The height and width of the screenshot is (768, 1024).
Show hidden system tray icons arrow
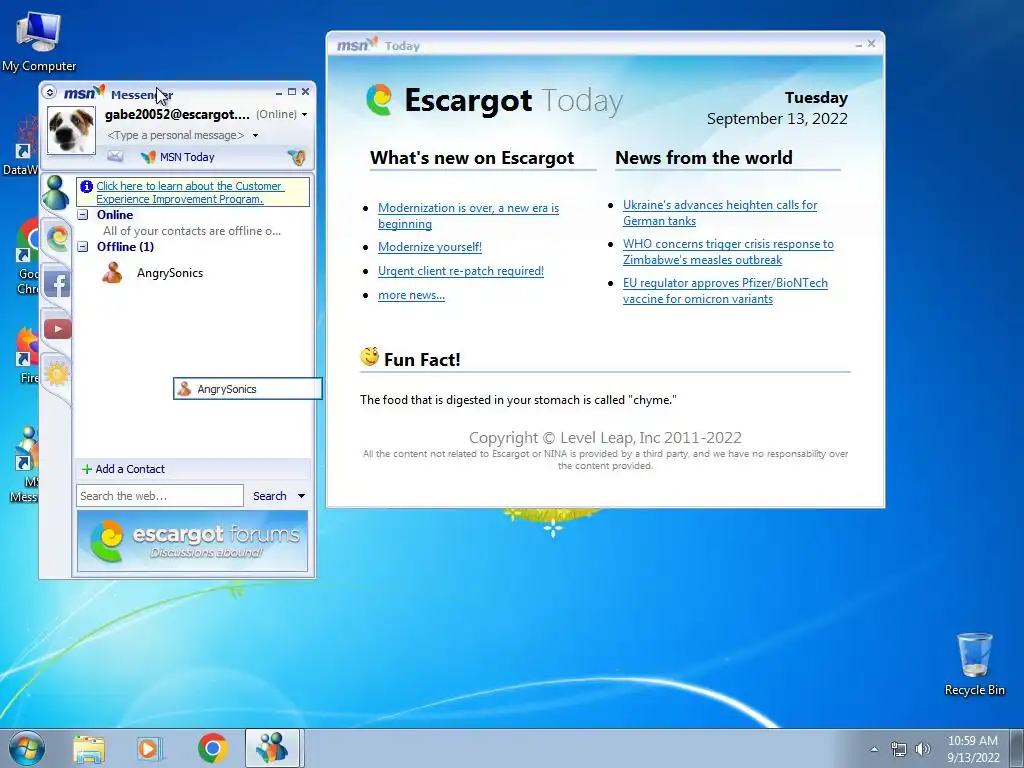pyautogui.click(x=874, y=749)
